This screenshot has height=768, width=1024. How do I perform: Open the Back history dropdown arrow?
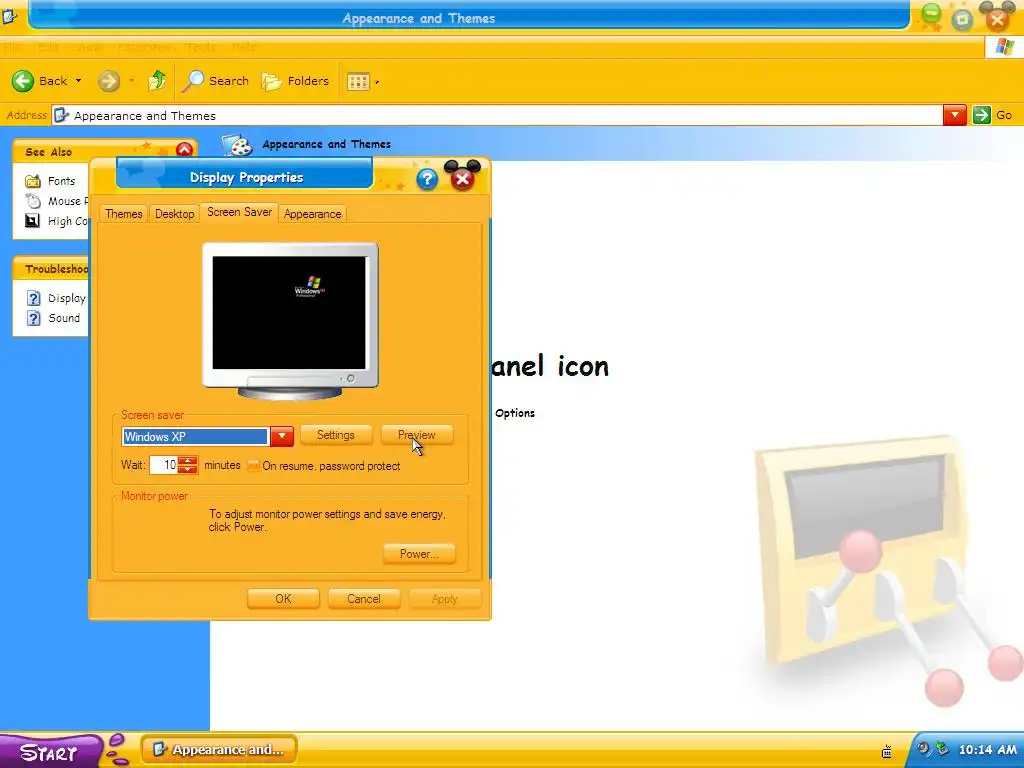click(x=78, y=81)
